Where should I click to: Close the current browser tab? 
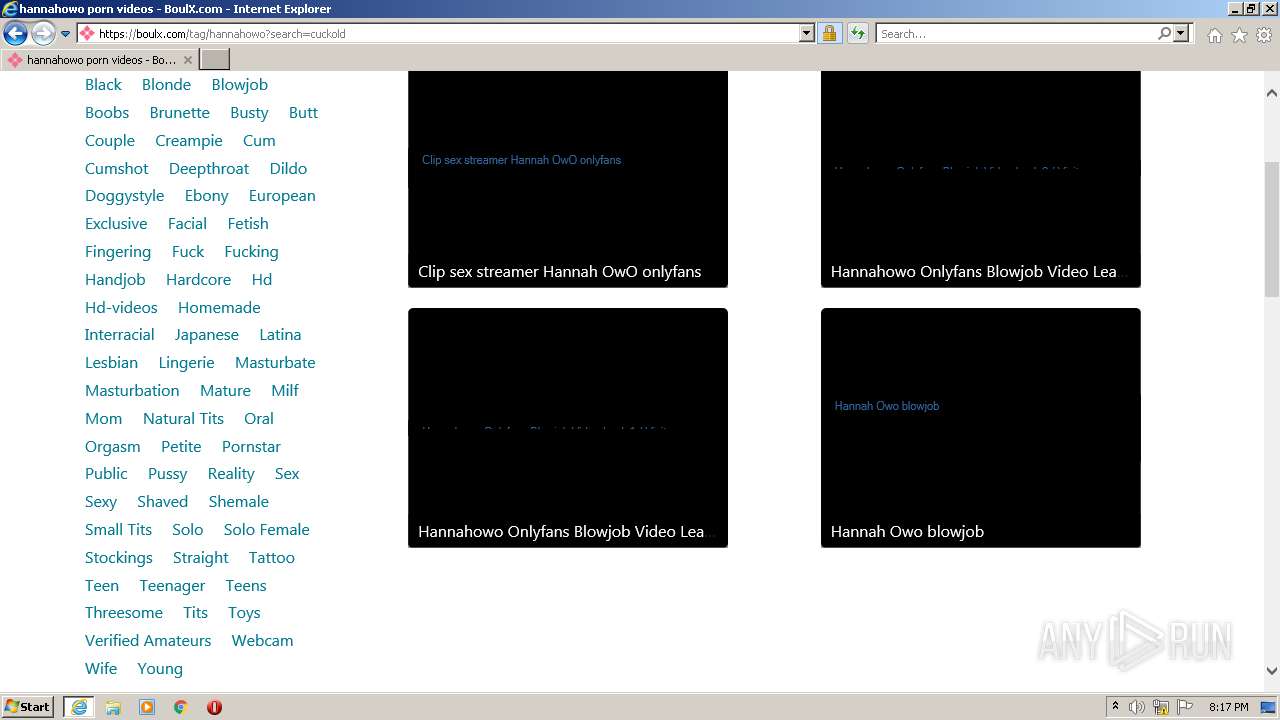coord(187,60)
